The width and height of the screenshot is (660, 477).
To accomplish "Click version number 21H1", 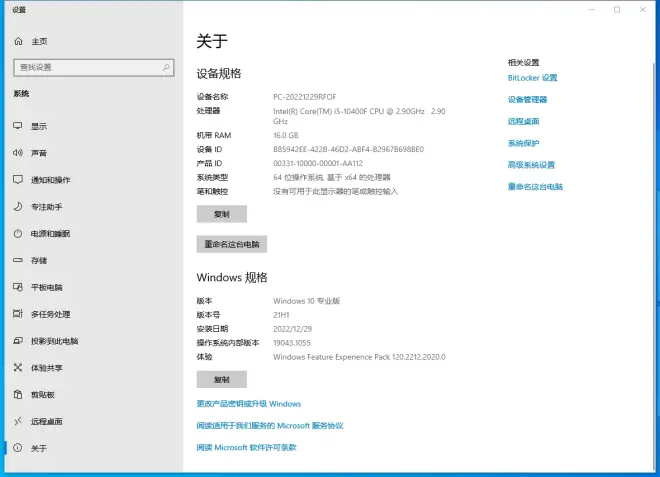I will (x=281, y=315).
